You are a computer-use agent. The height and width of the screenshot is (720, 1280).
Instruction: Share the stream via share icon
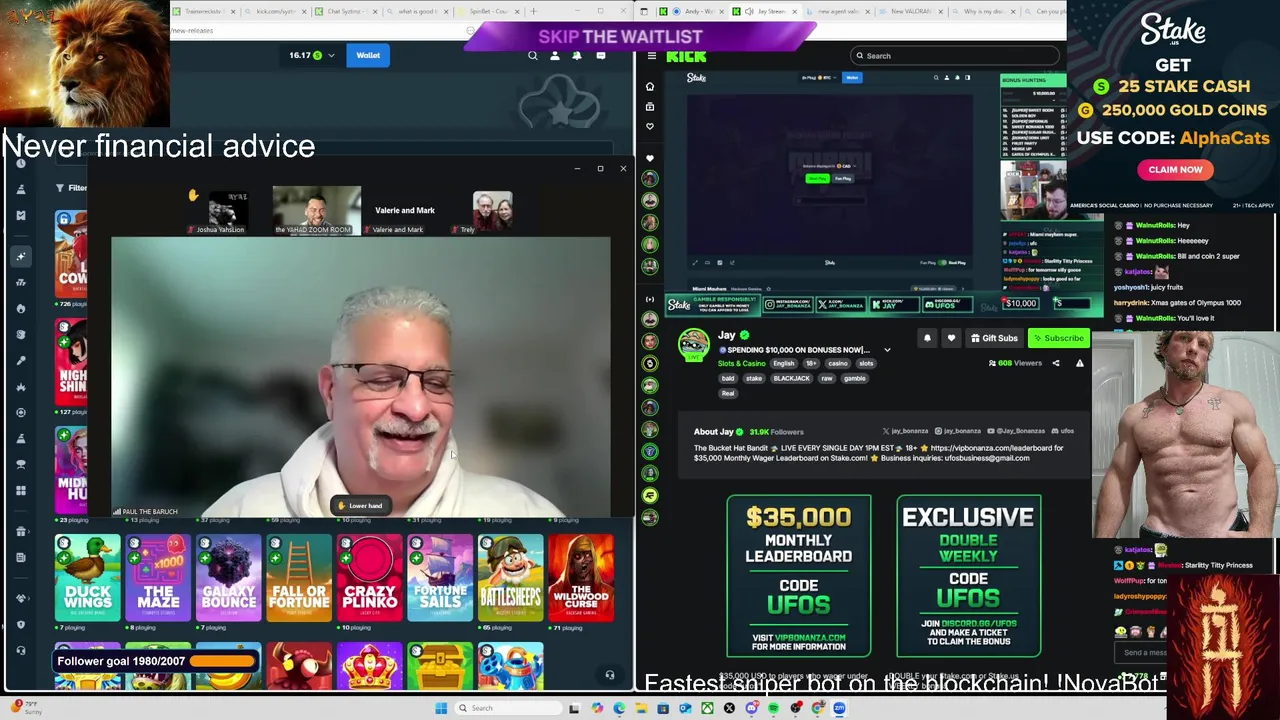(x=1056, y=363)
